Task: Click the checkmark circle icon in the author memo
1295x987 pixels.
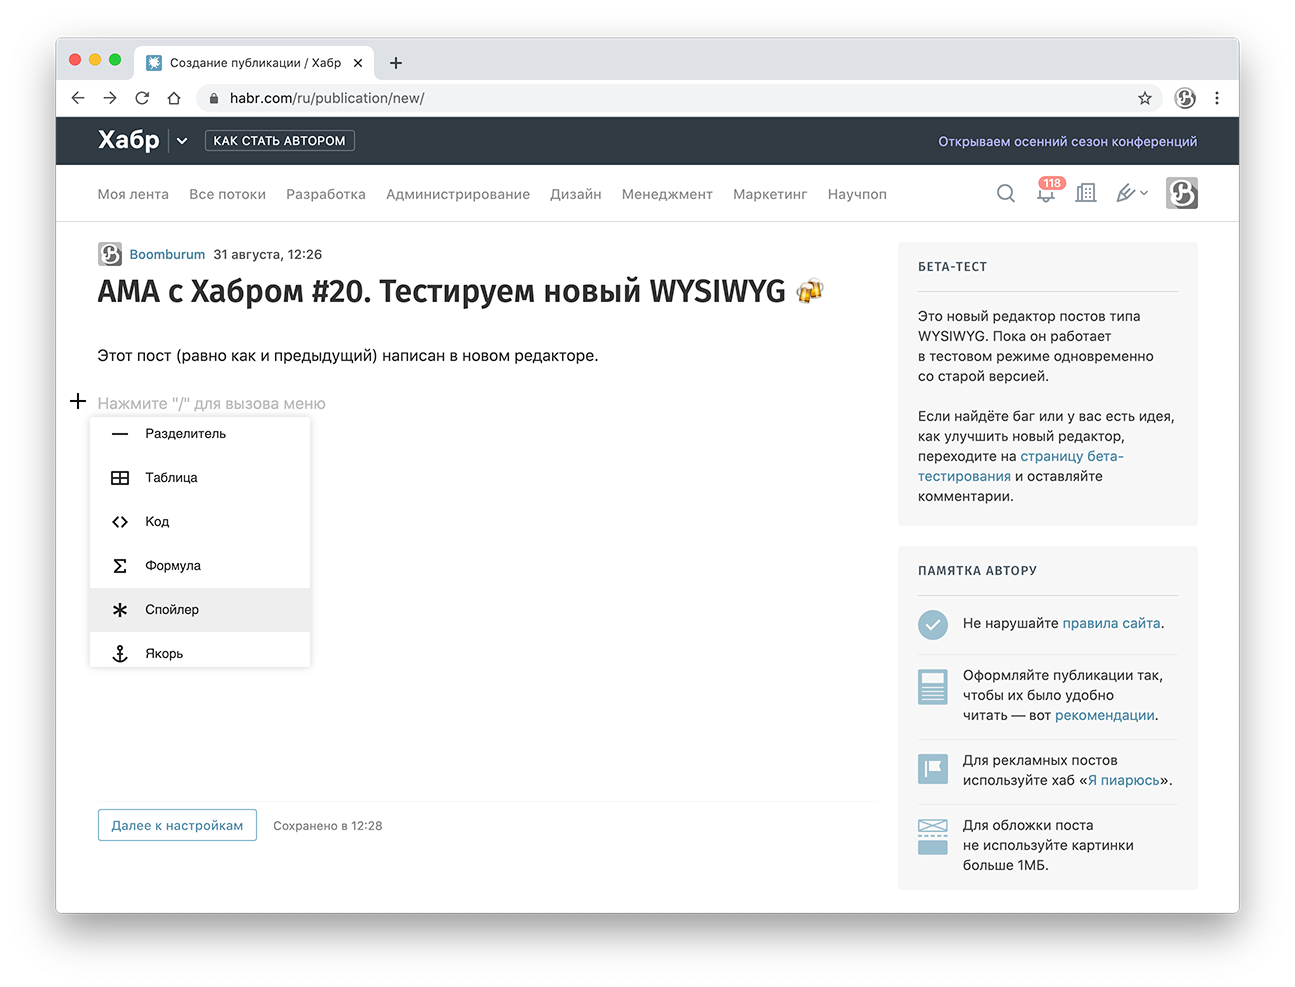Action: point(933,624)
